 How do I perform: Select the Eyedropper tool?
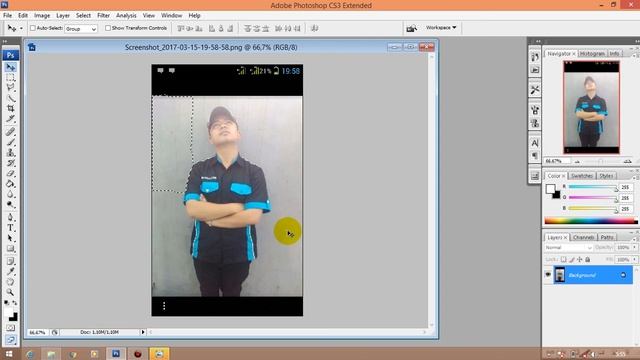pos(11,272)
